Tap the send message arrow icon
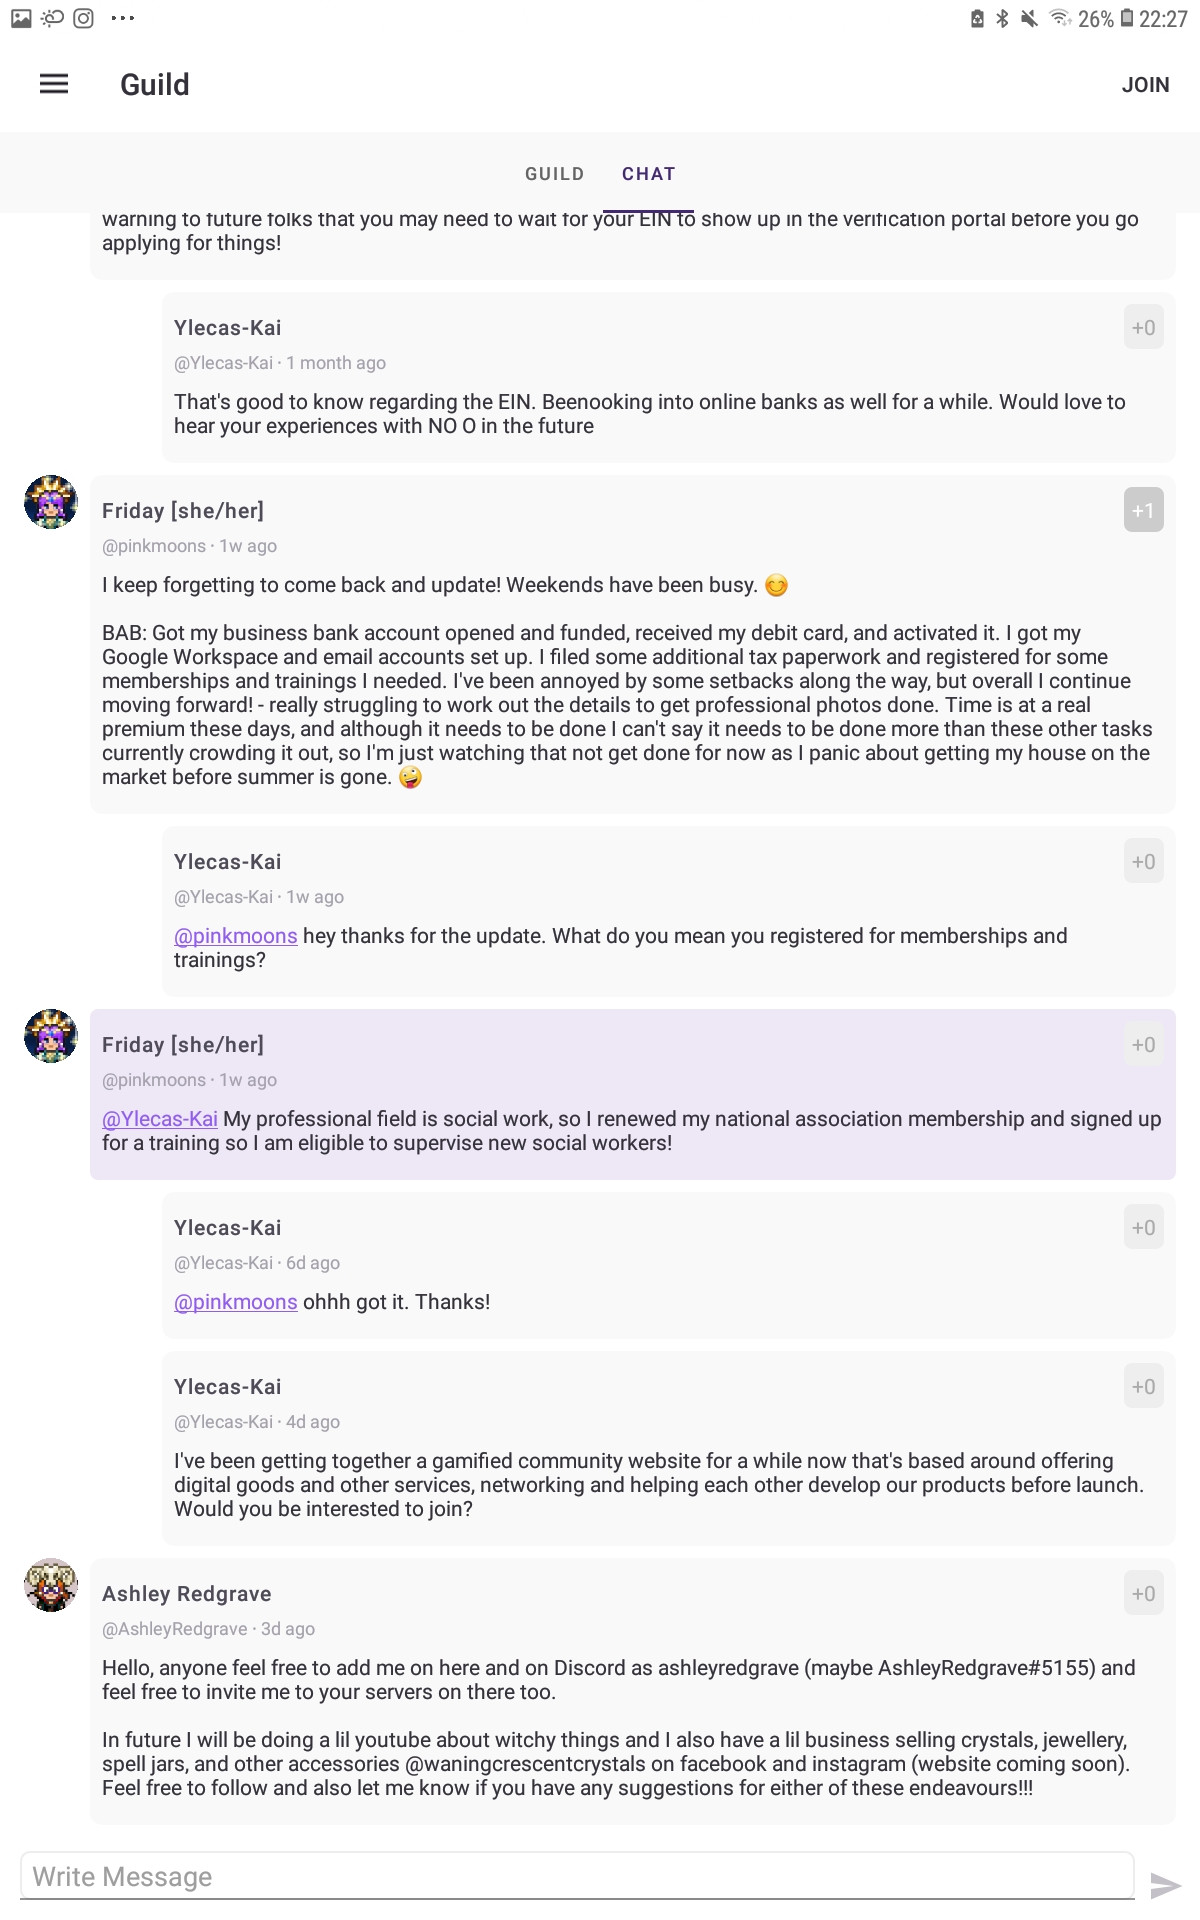Screen dimensions: 1200x1920 (1165, 1886)
